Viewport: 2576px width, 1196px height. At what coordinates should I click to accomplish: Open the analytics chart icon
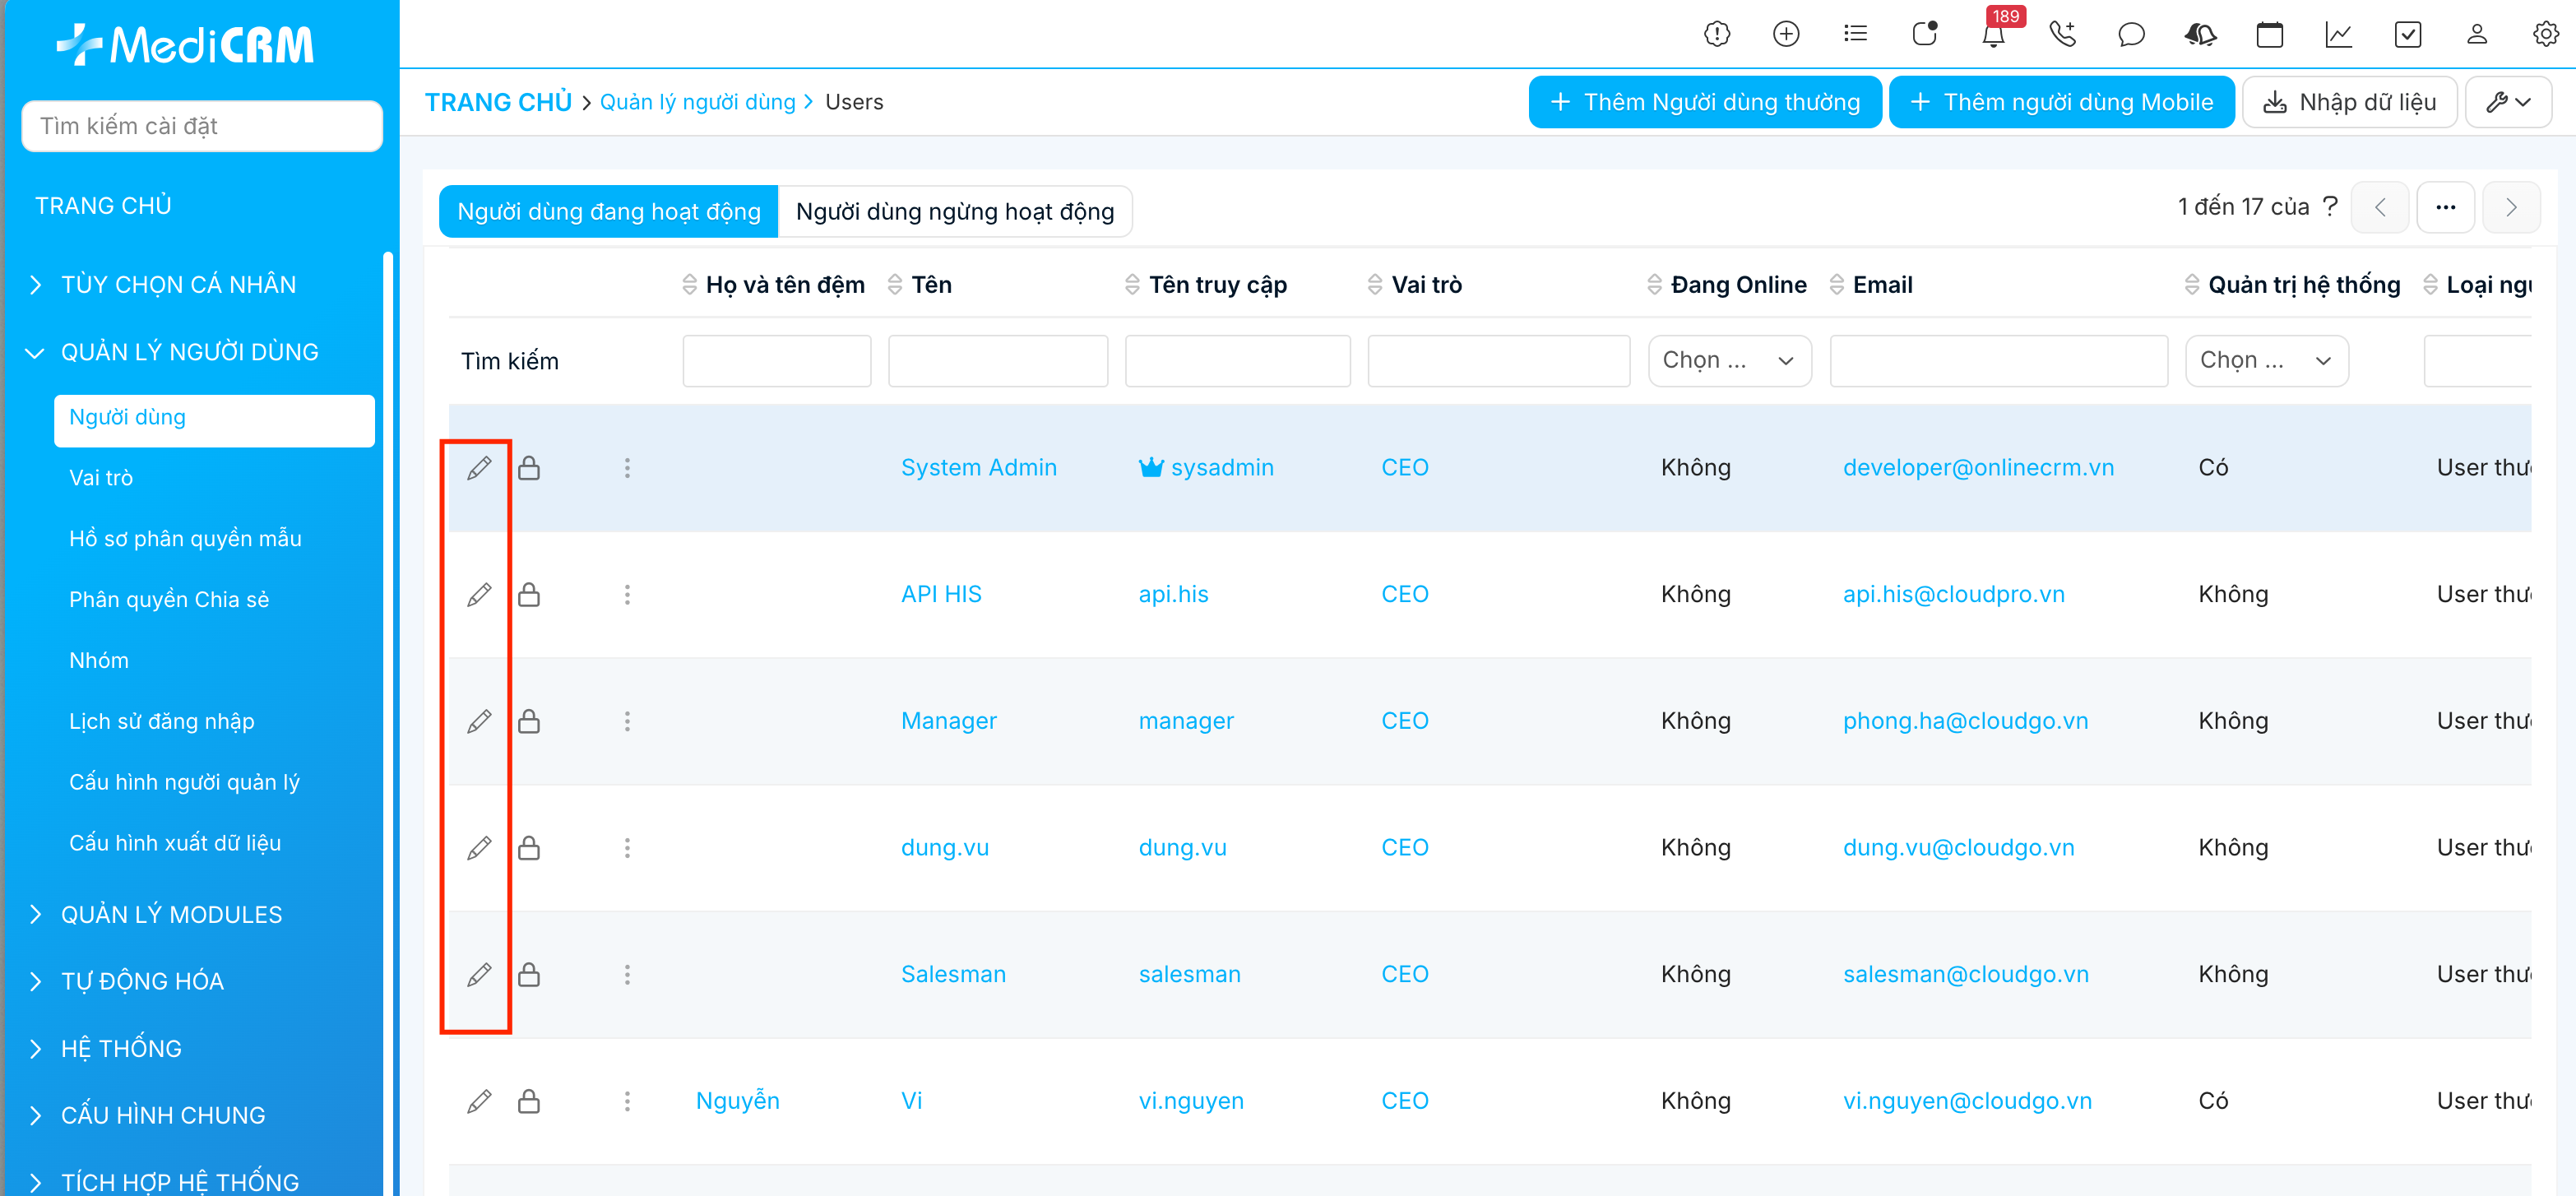point(2338,35)
